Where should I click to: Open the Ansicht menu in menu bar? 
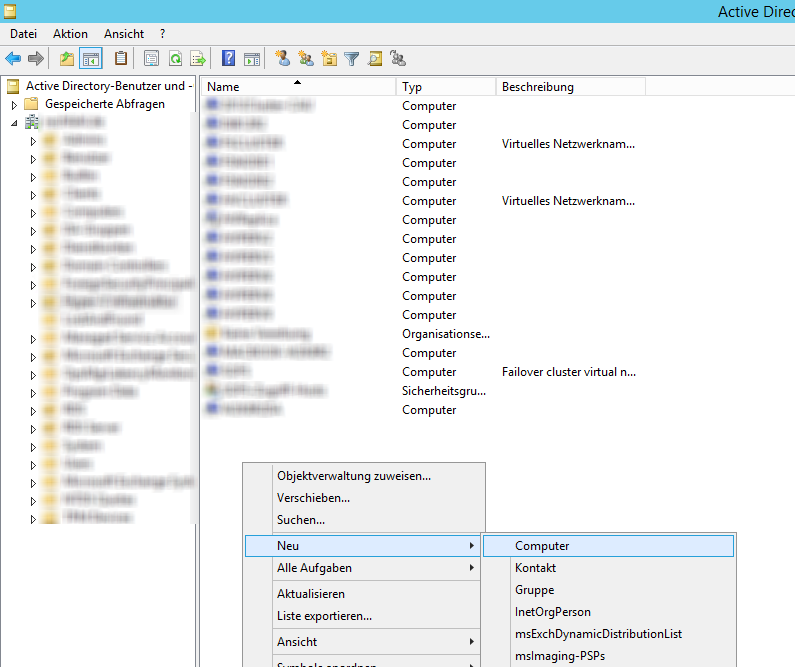(124, 34)
